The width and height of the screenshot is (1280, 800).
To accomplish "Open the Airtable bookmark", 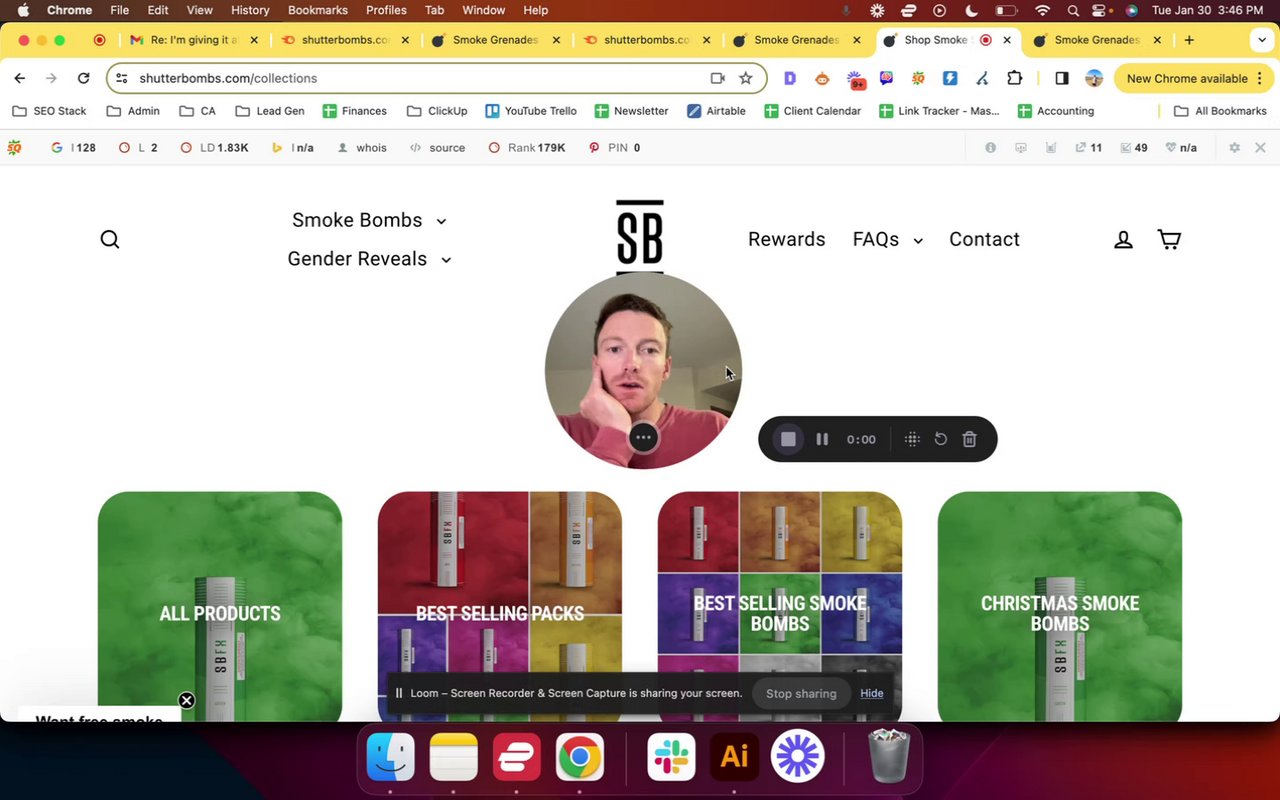I will click(716, 111).
